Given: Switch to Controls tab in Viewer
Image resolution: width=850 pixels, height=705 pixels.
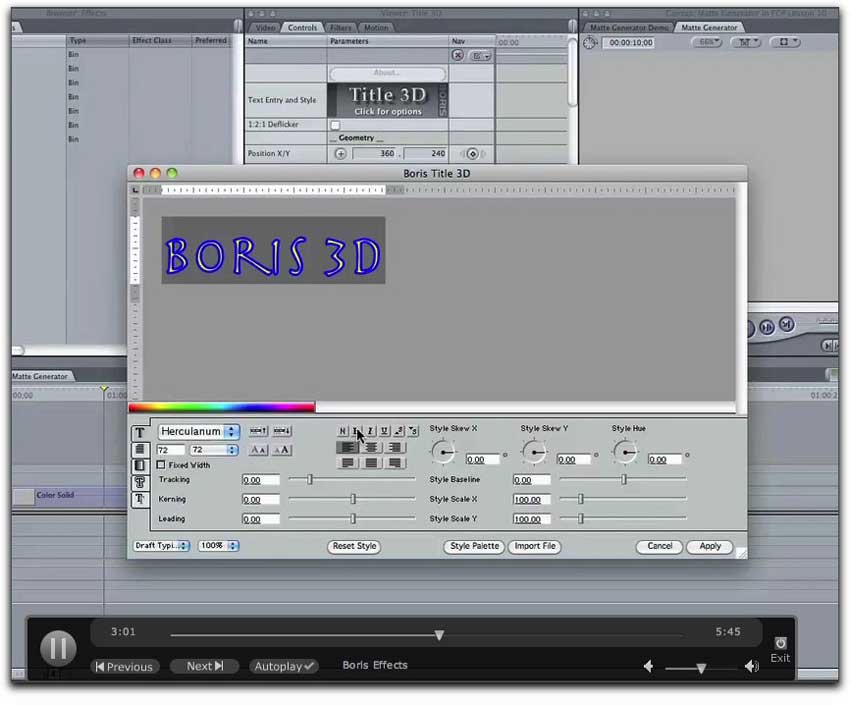Looking at the screenshot, I should coord(302,28).
